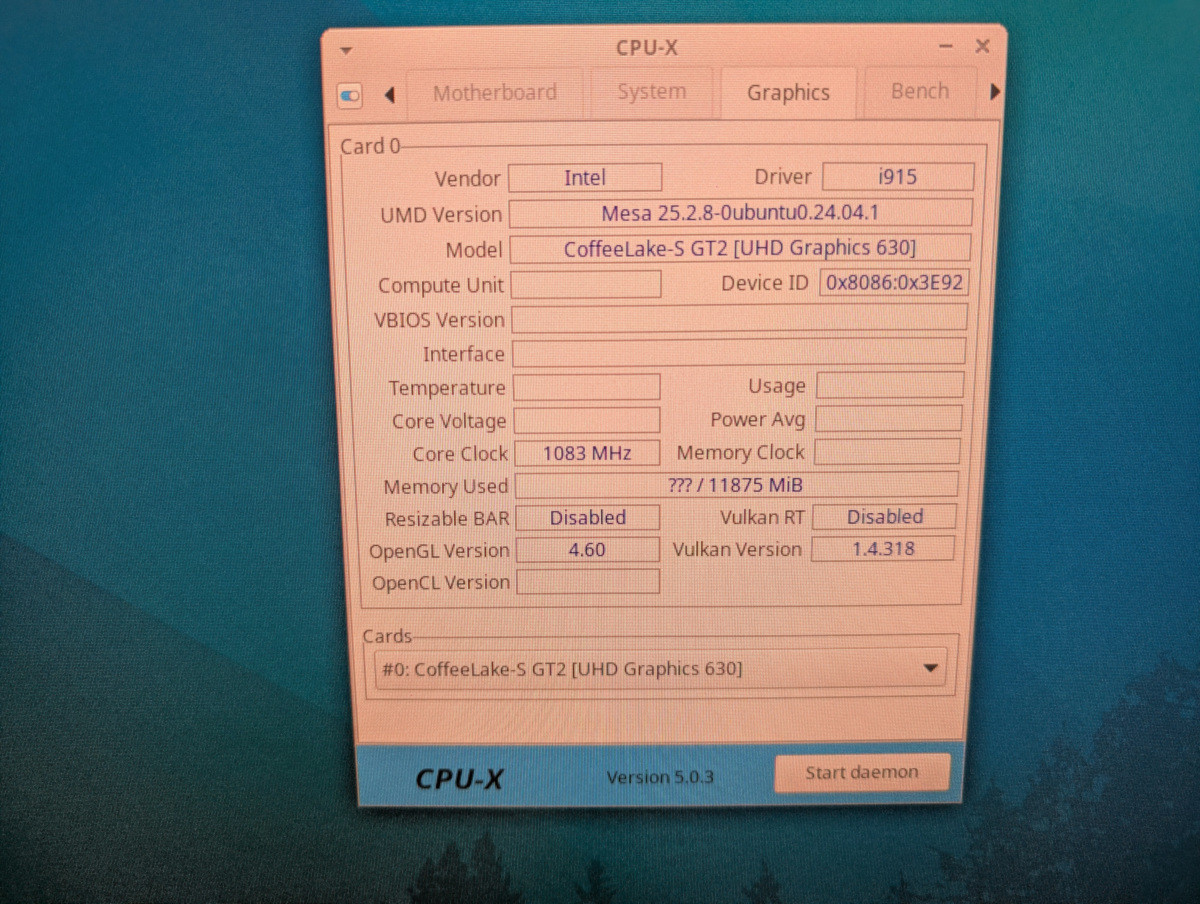This screenshot has height=904, width=1200.
Task: Click the Cards group label
Action: click(x=387, y=636)
